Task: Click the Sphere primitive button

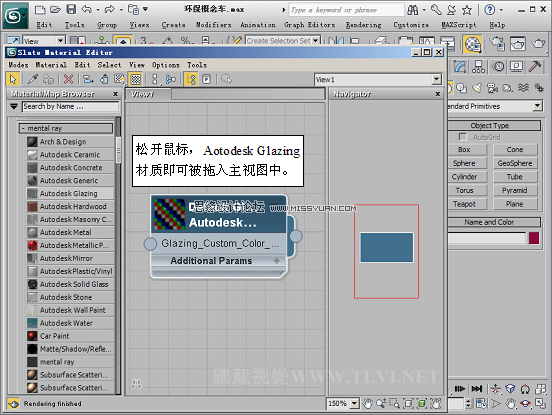Action: pyautogui.click(x=467, y=163)
